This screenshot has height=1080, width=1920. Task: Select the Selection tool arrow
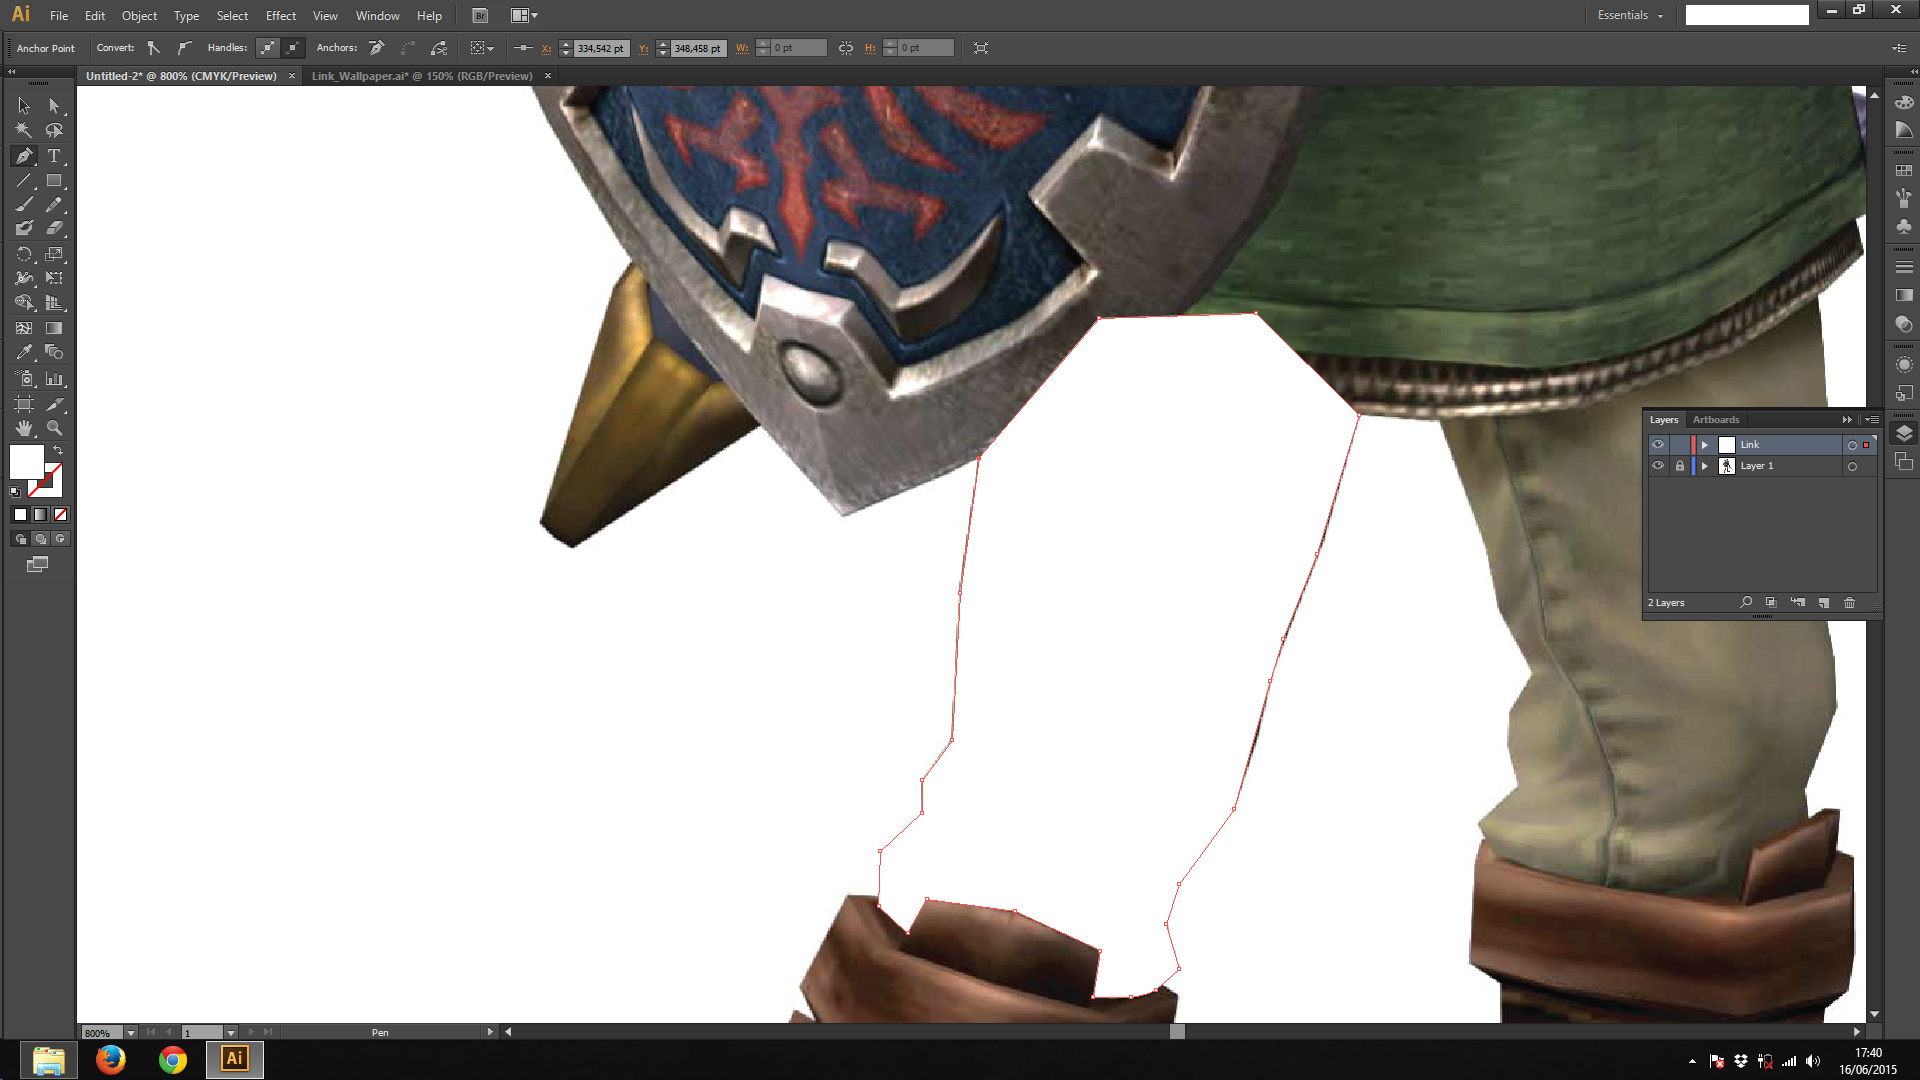coord(24,105)
